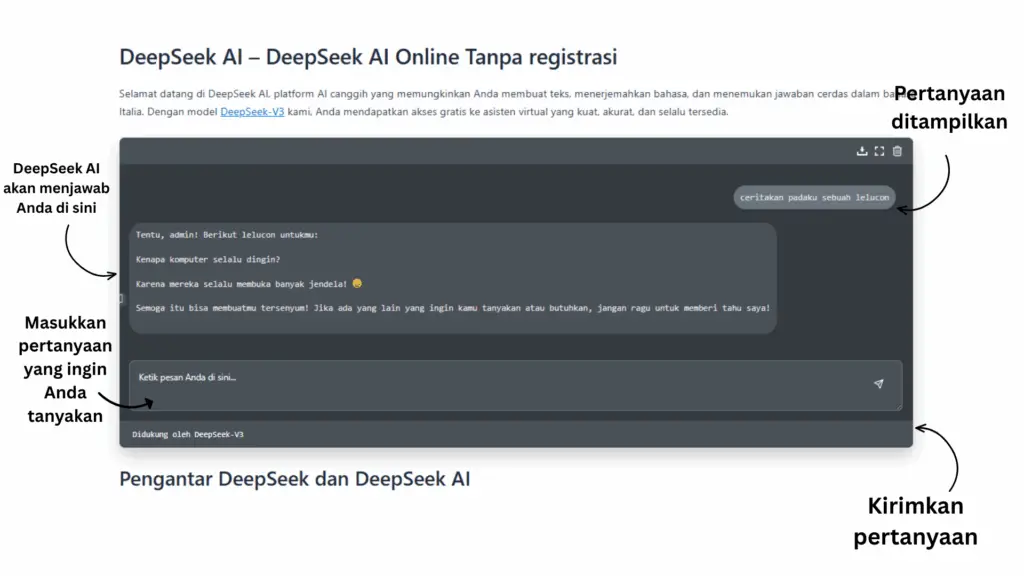Download the chat using the download icon
1024x576 pixels.
[x=862, y=151]
